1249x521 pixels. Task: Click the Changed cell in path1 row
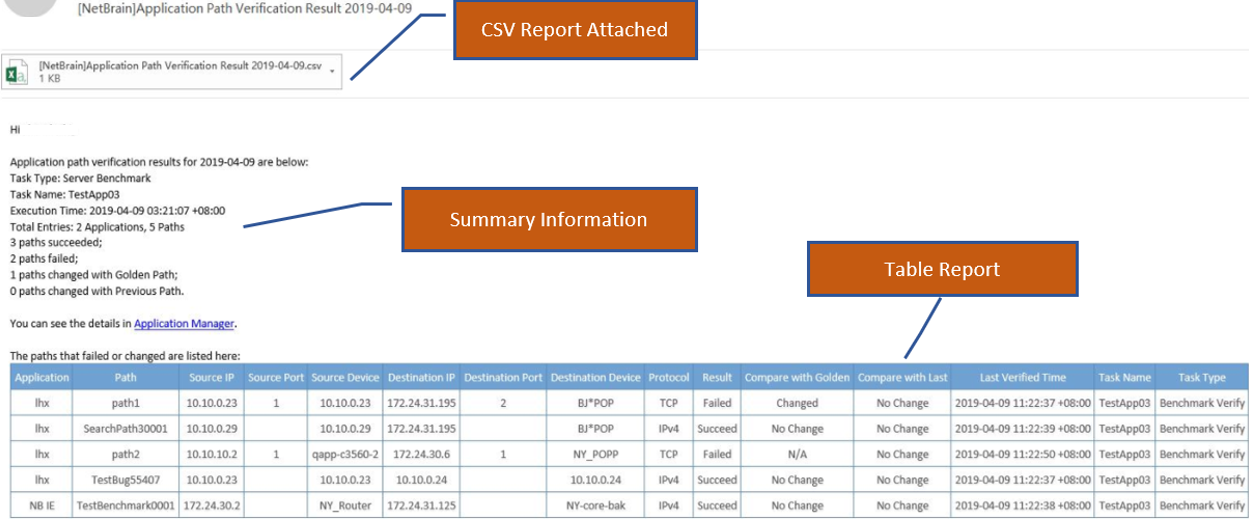point(797,403)
